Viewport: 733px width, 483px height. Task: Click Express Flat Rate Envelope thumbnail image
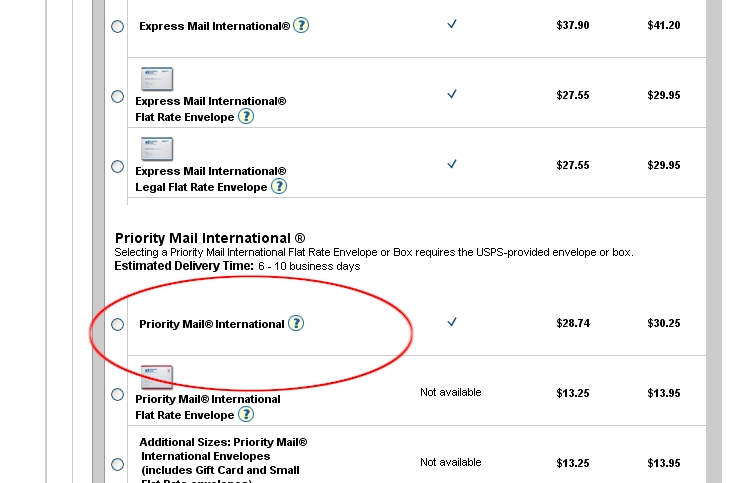pyautogui.click(x=157, y=79)
